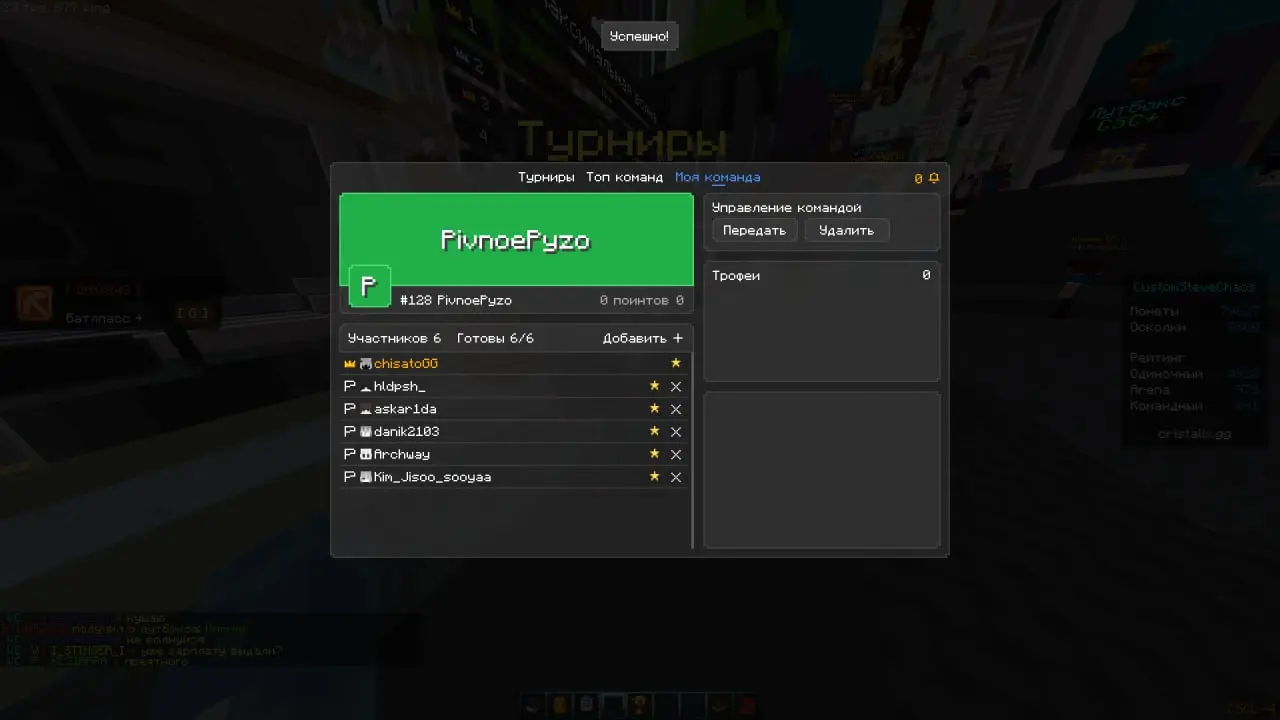Remove hldpsh_ with the X icon

pos(676,387)
